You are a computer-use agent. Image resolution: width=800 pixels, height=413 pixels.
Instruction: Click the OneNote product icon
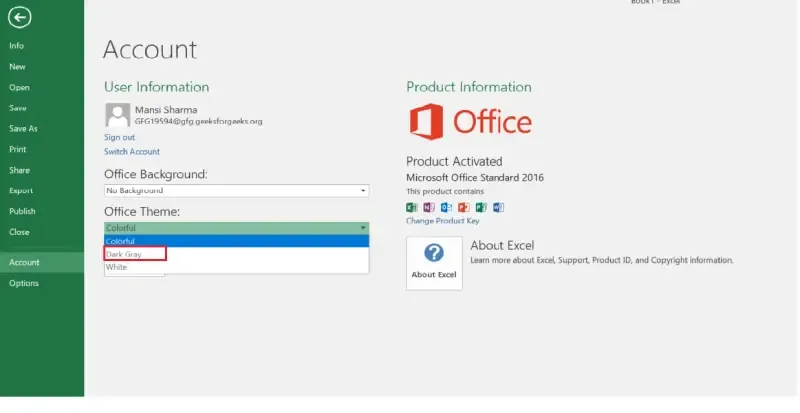(x=429, y=207)
